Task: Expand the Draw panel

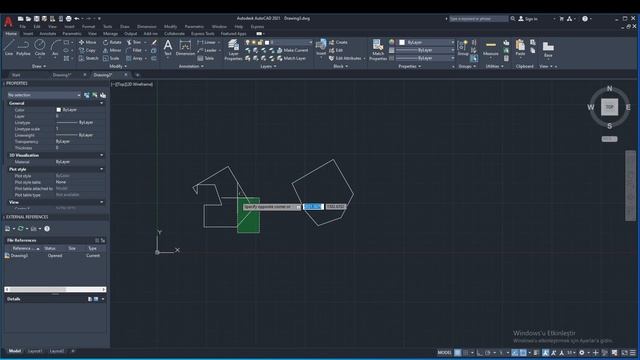Action: point(39,66)
